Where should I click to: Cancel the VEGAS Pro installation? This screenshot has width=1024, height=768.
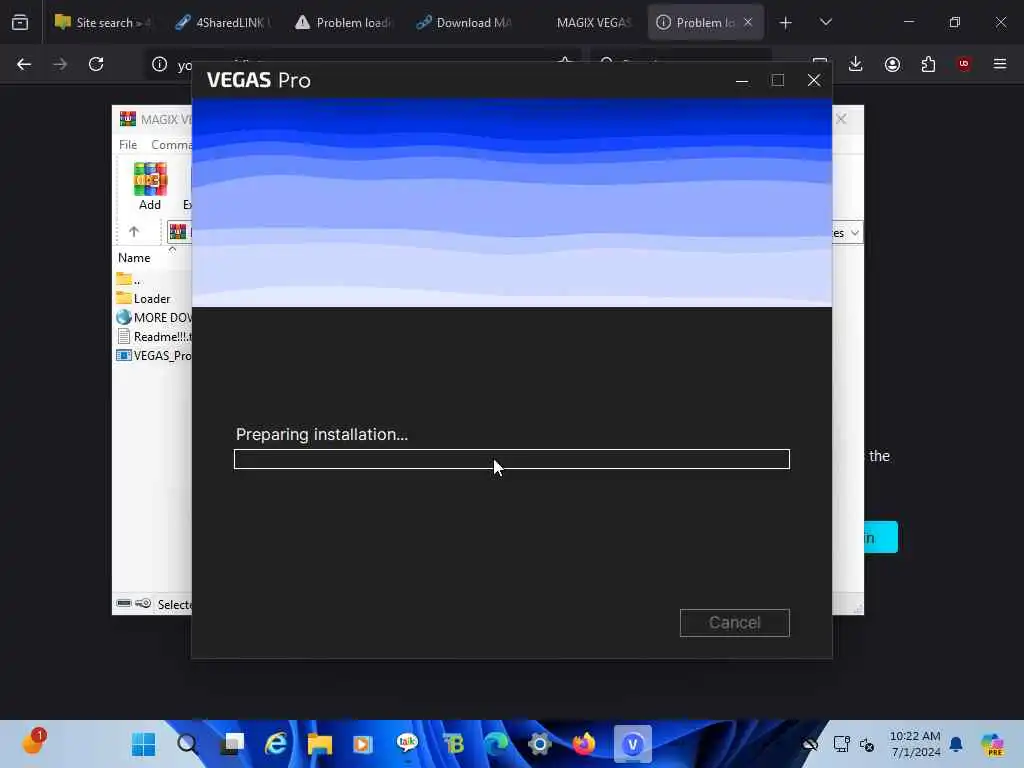coord(734,622)
